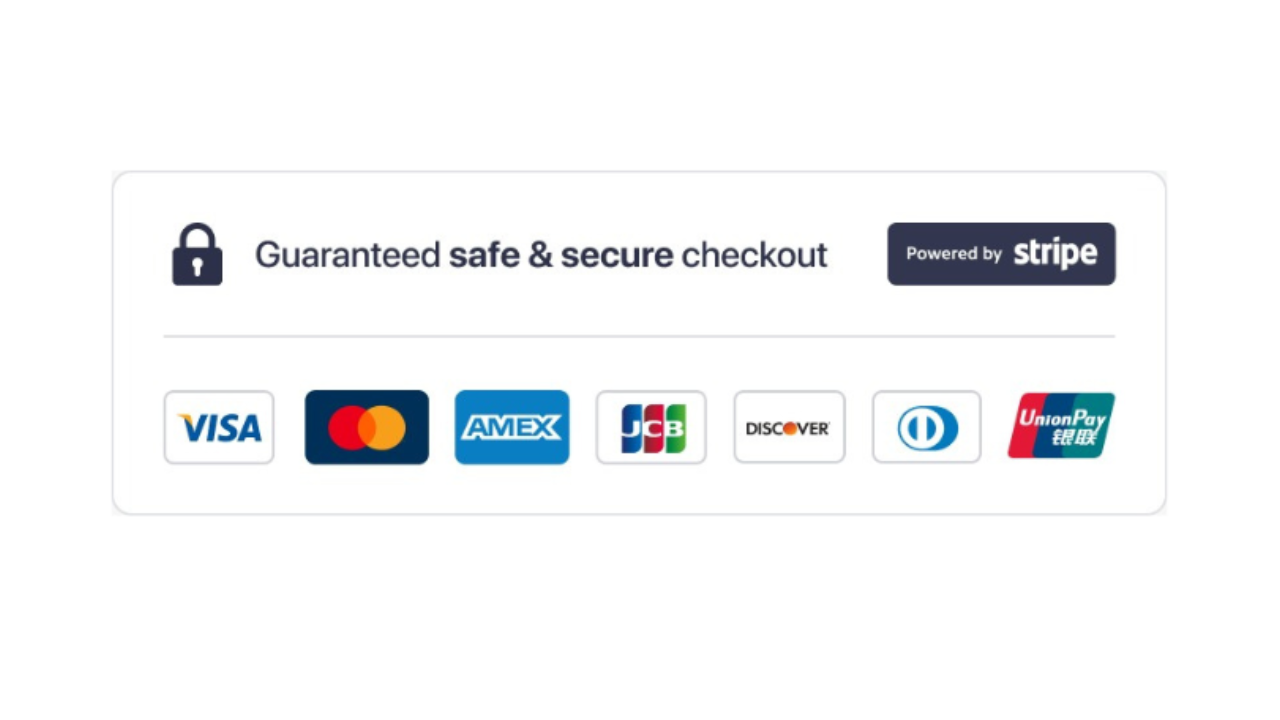
Task: Click the green B segment of JCB
Action: [x=674, y=428]
